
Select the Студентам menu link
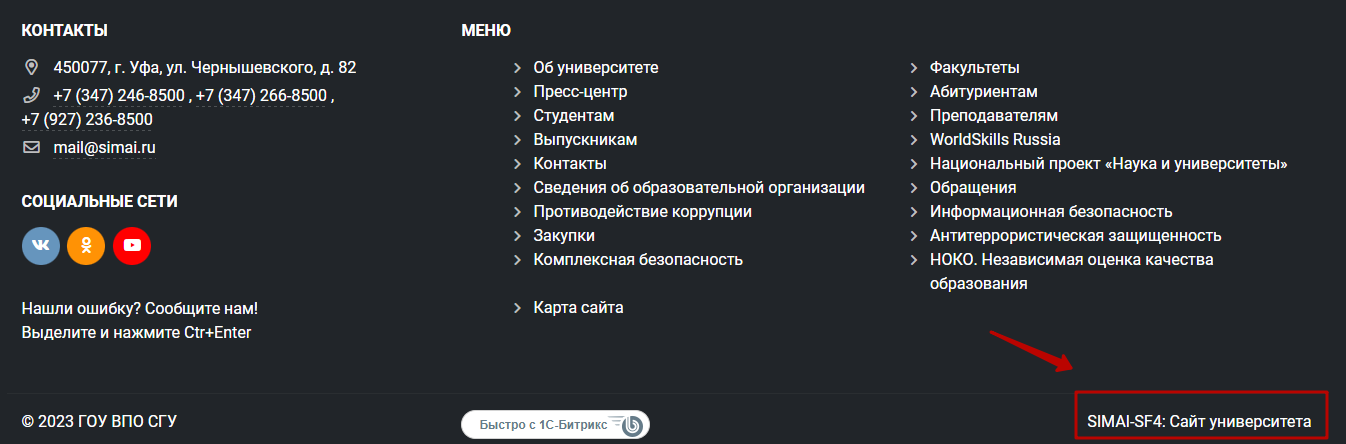tap(574, 116)
